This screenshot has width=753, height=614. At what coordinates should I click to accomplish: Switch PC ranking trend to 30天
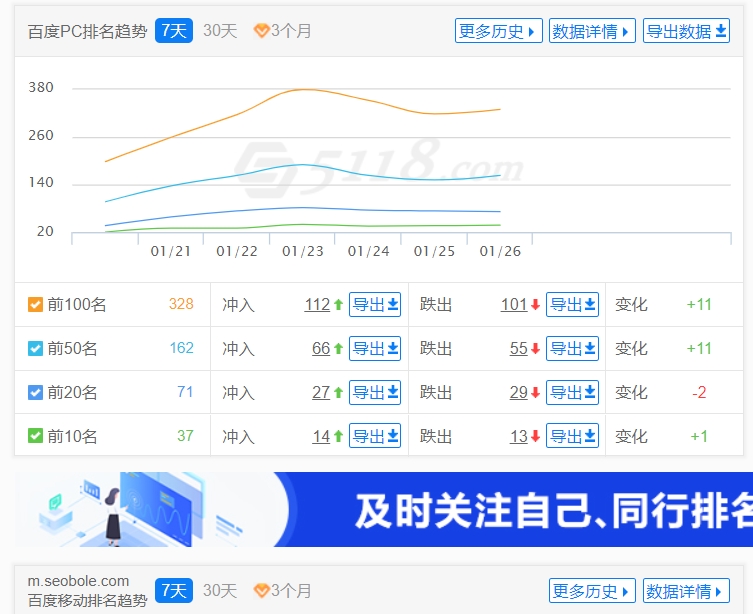pyautogui.click(x=220, y=31)
